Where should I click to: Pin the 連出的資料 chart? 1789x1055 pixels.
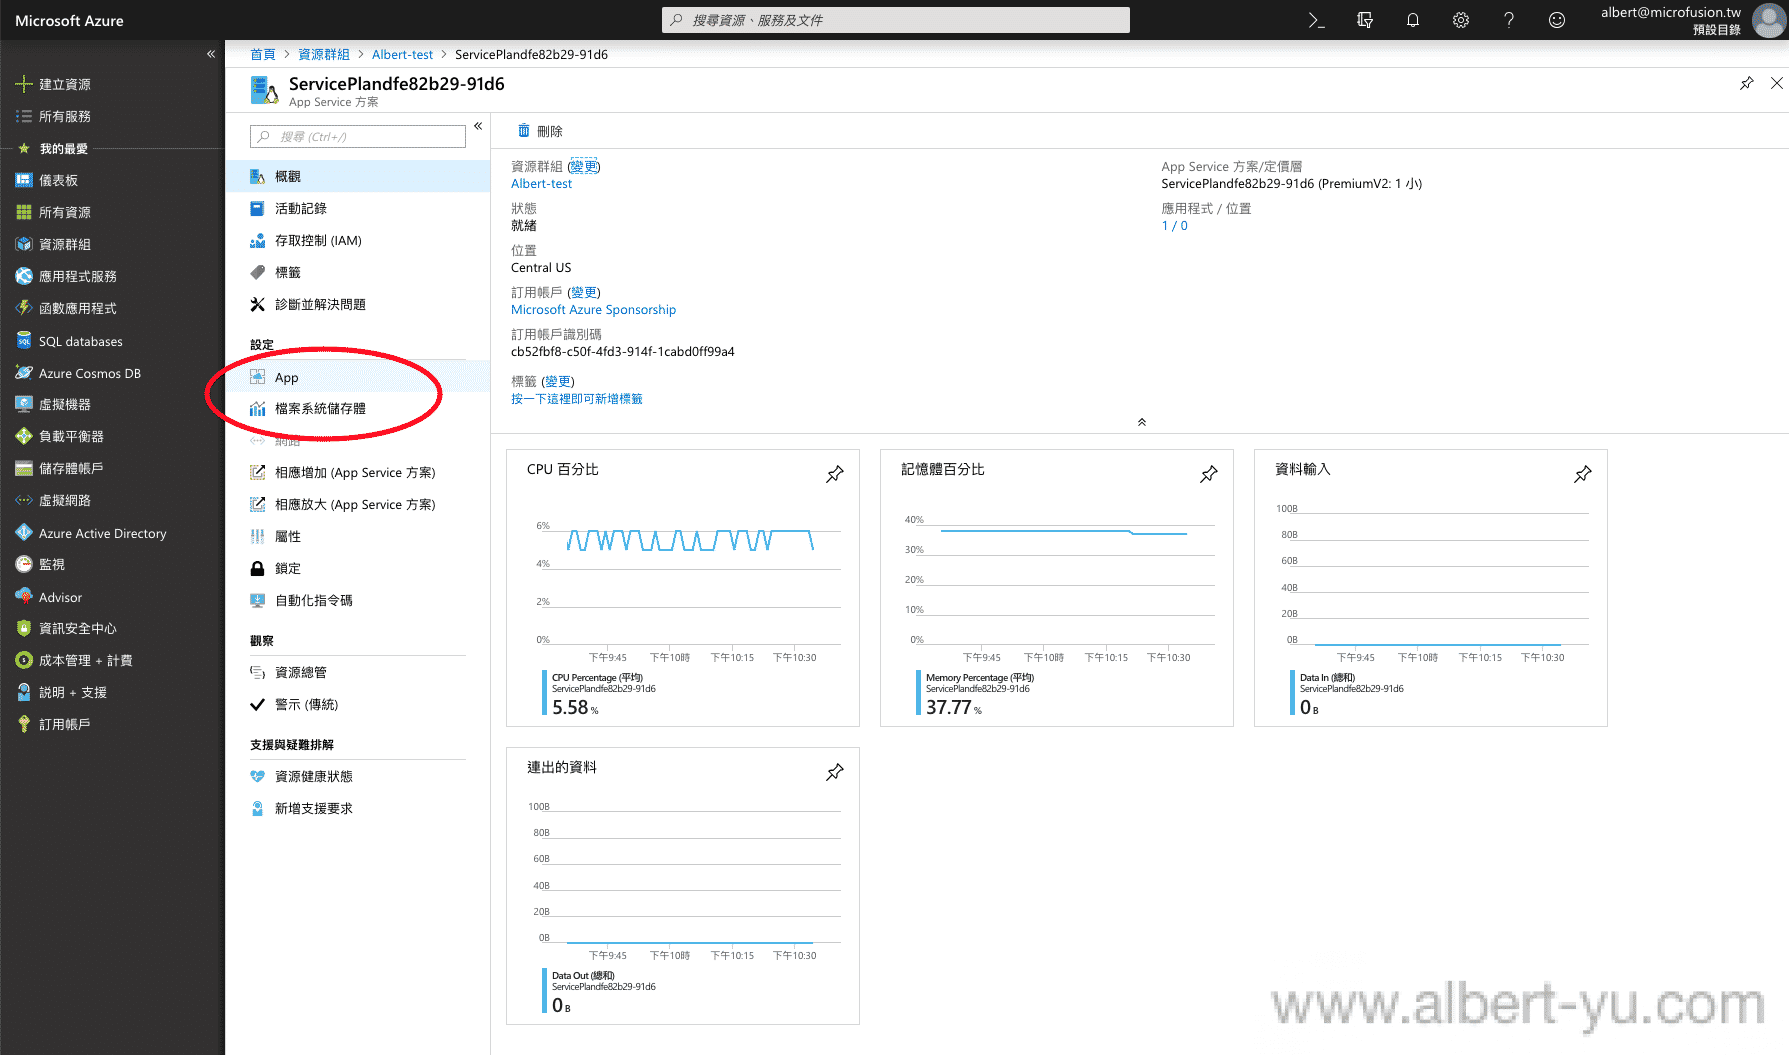point(835,772)
